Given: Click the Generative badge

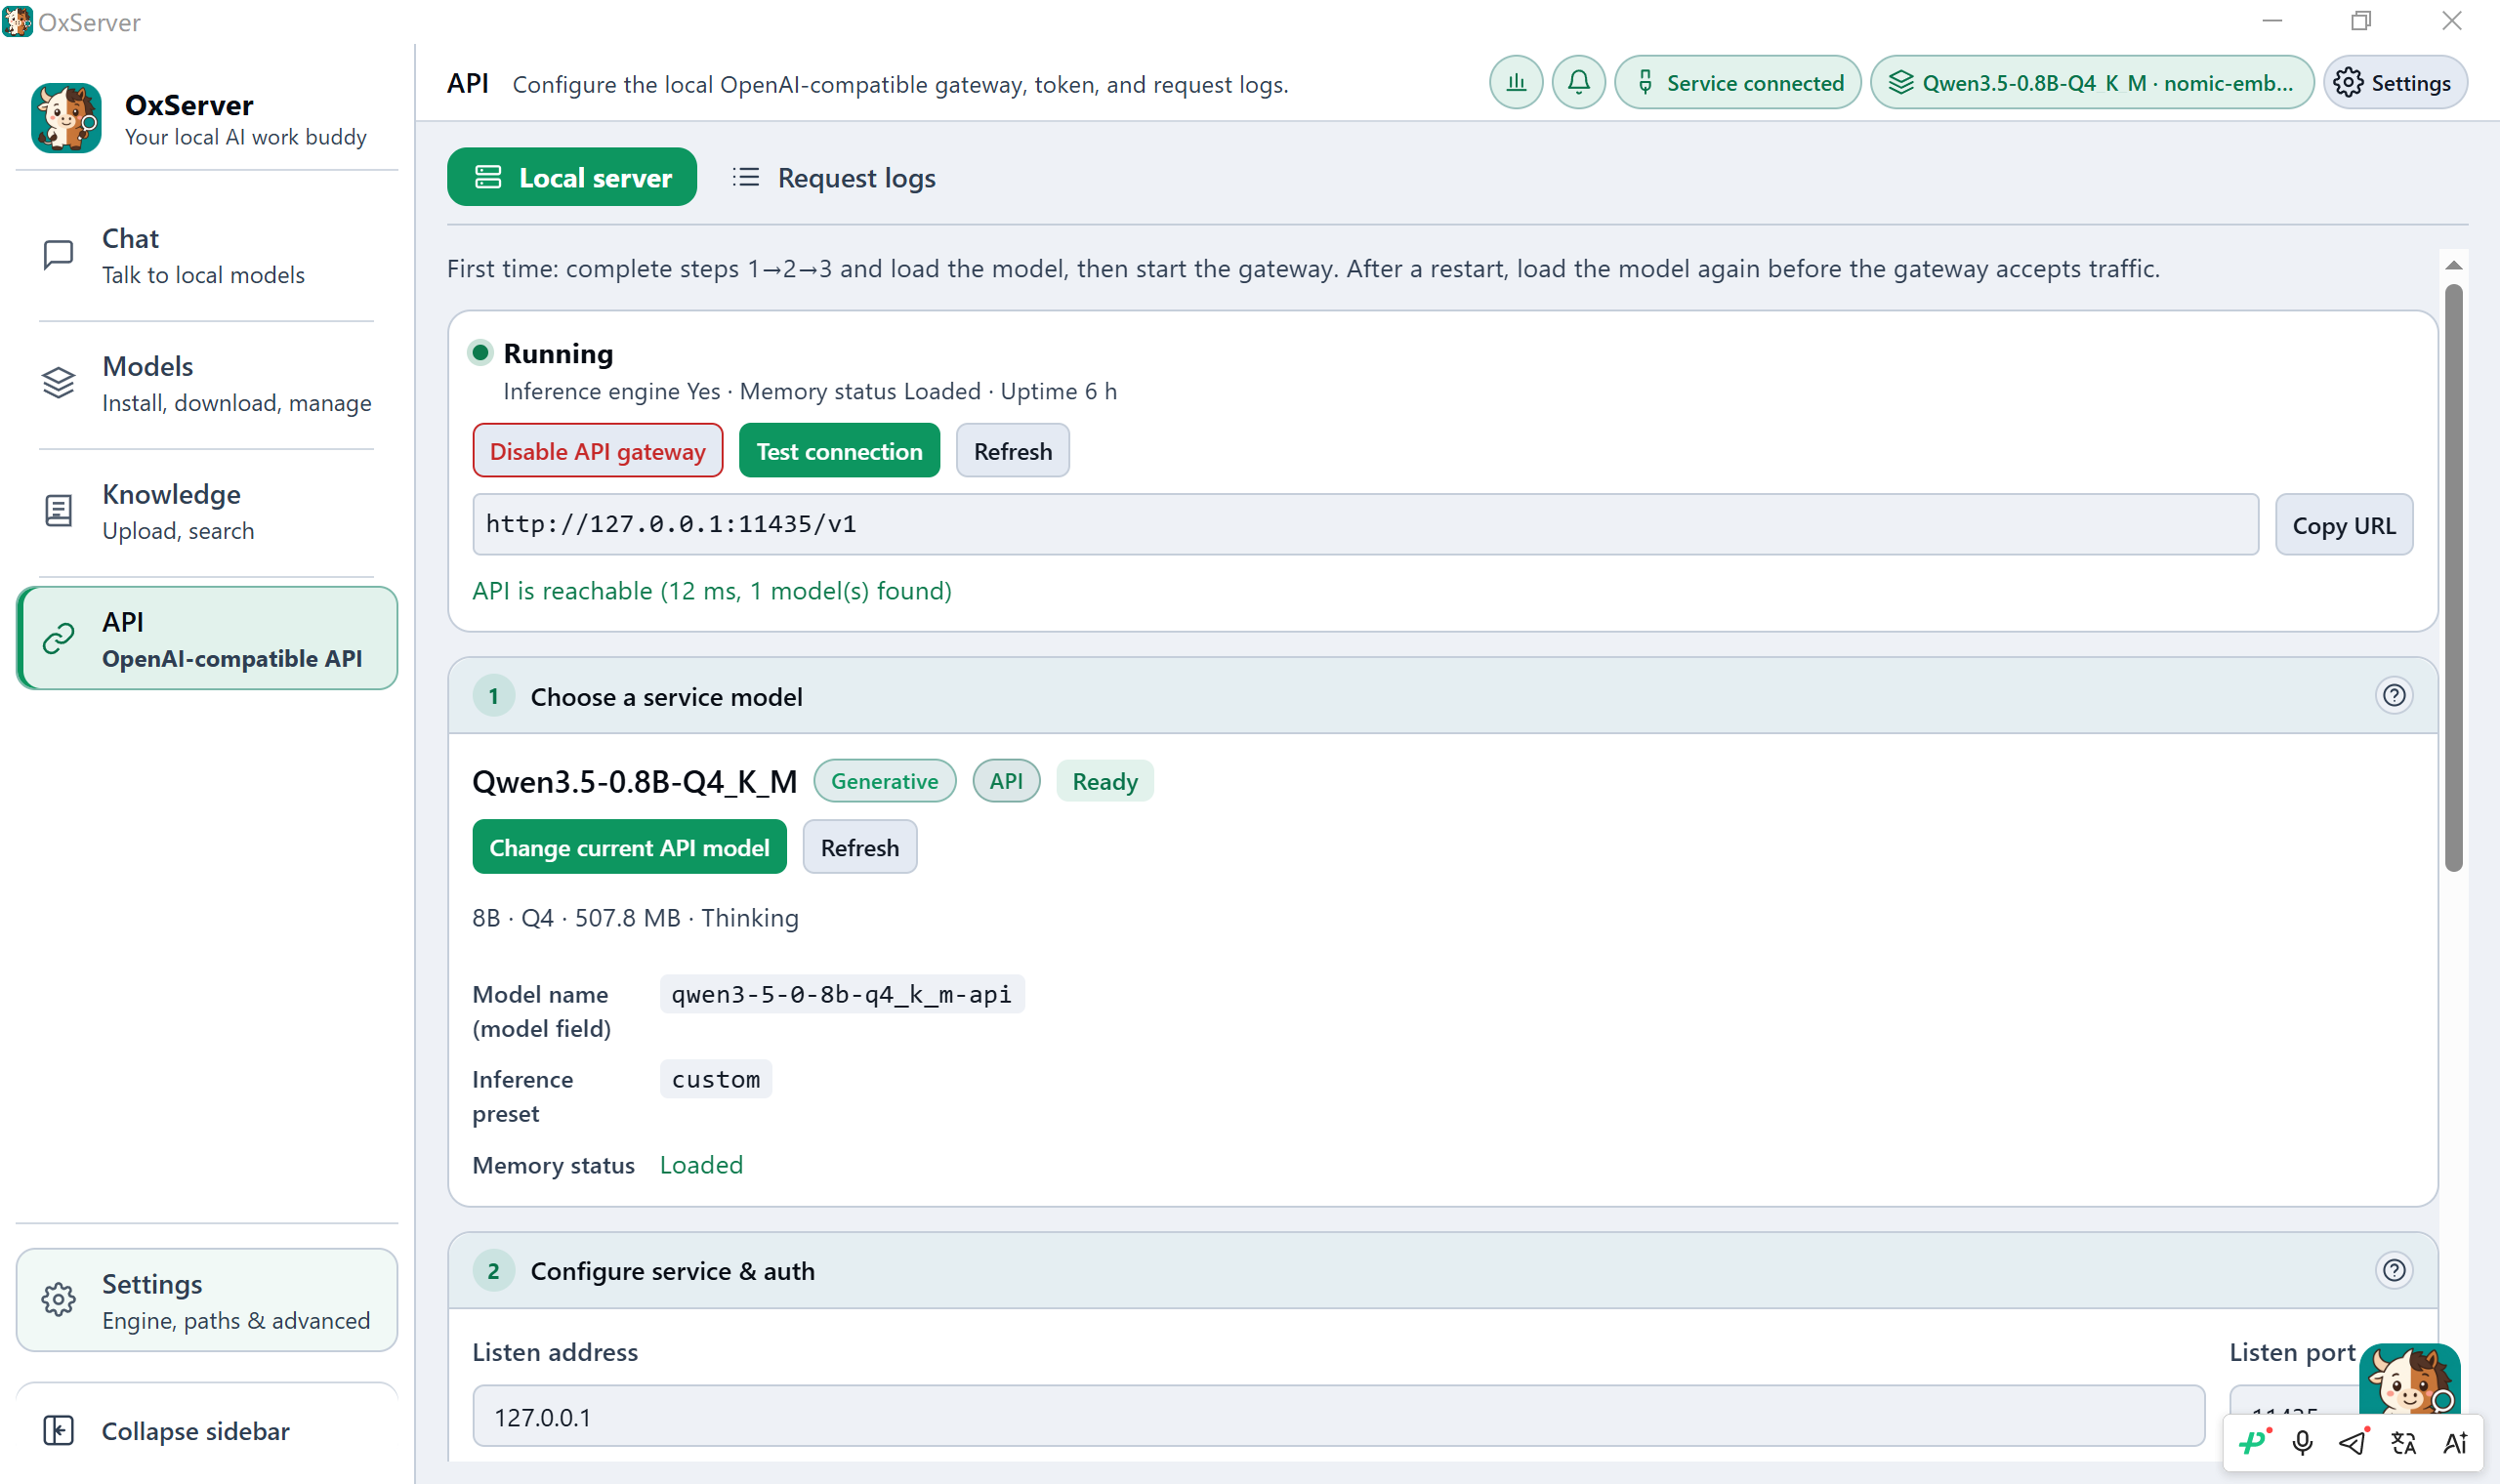Looking at the screenshot, I should click(885, 781).
